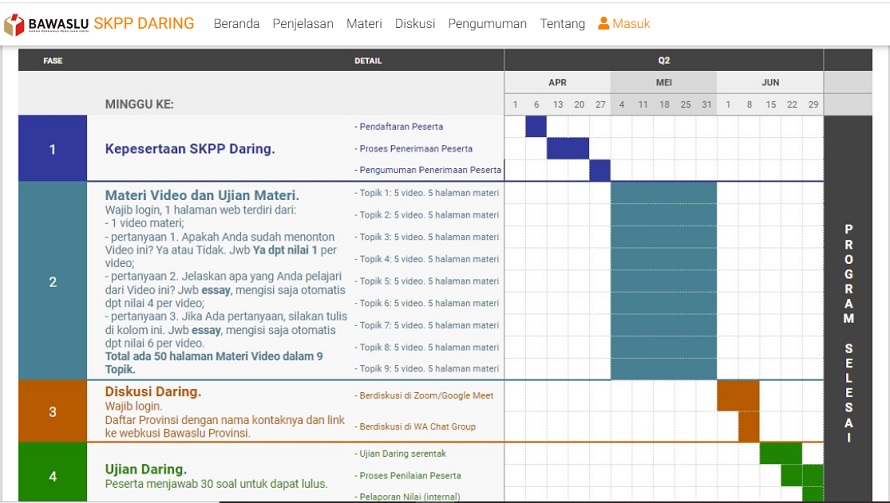Click the Bawaslu logo icon
Viewport: 890px width, 503px height.
tap(14, 24)
